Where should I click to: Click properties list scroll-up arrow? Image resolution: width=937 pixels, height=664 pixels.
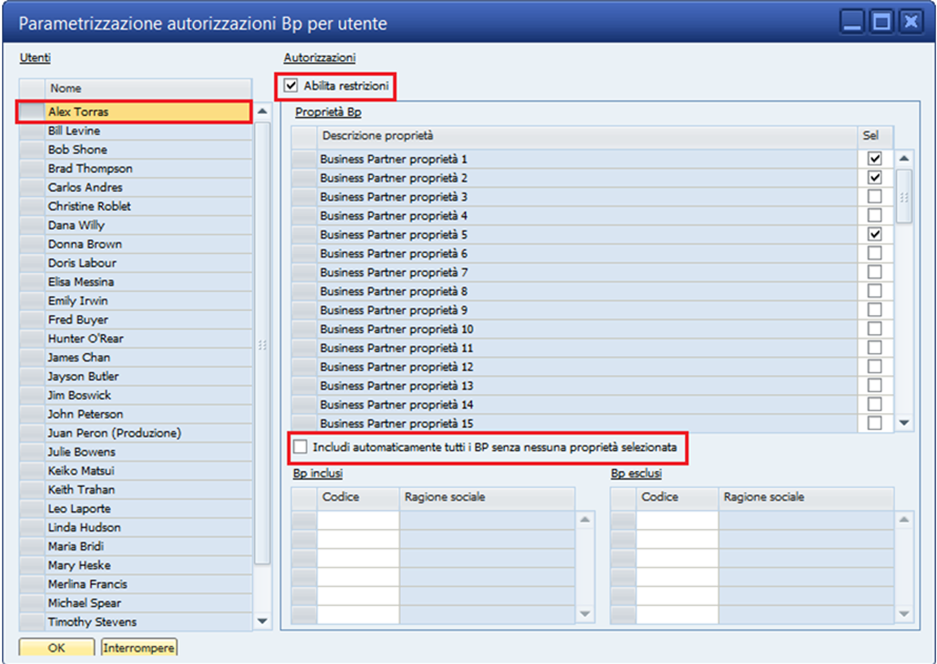(x=904, y=159)
